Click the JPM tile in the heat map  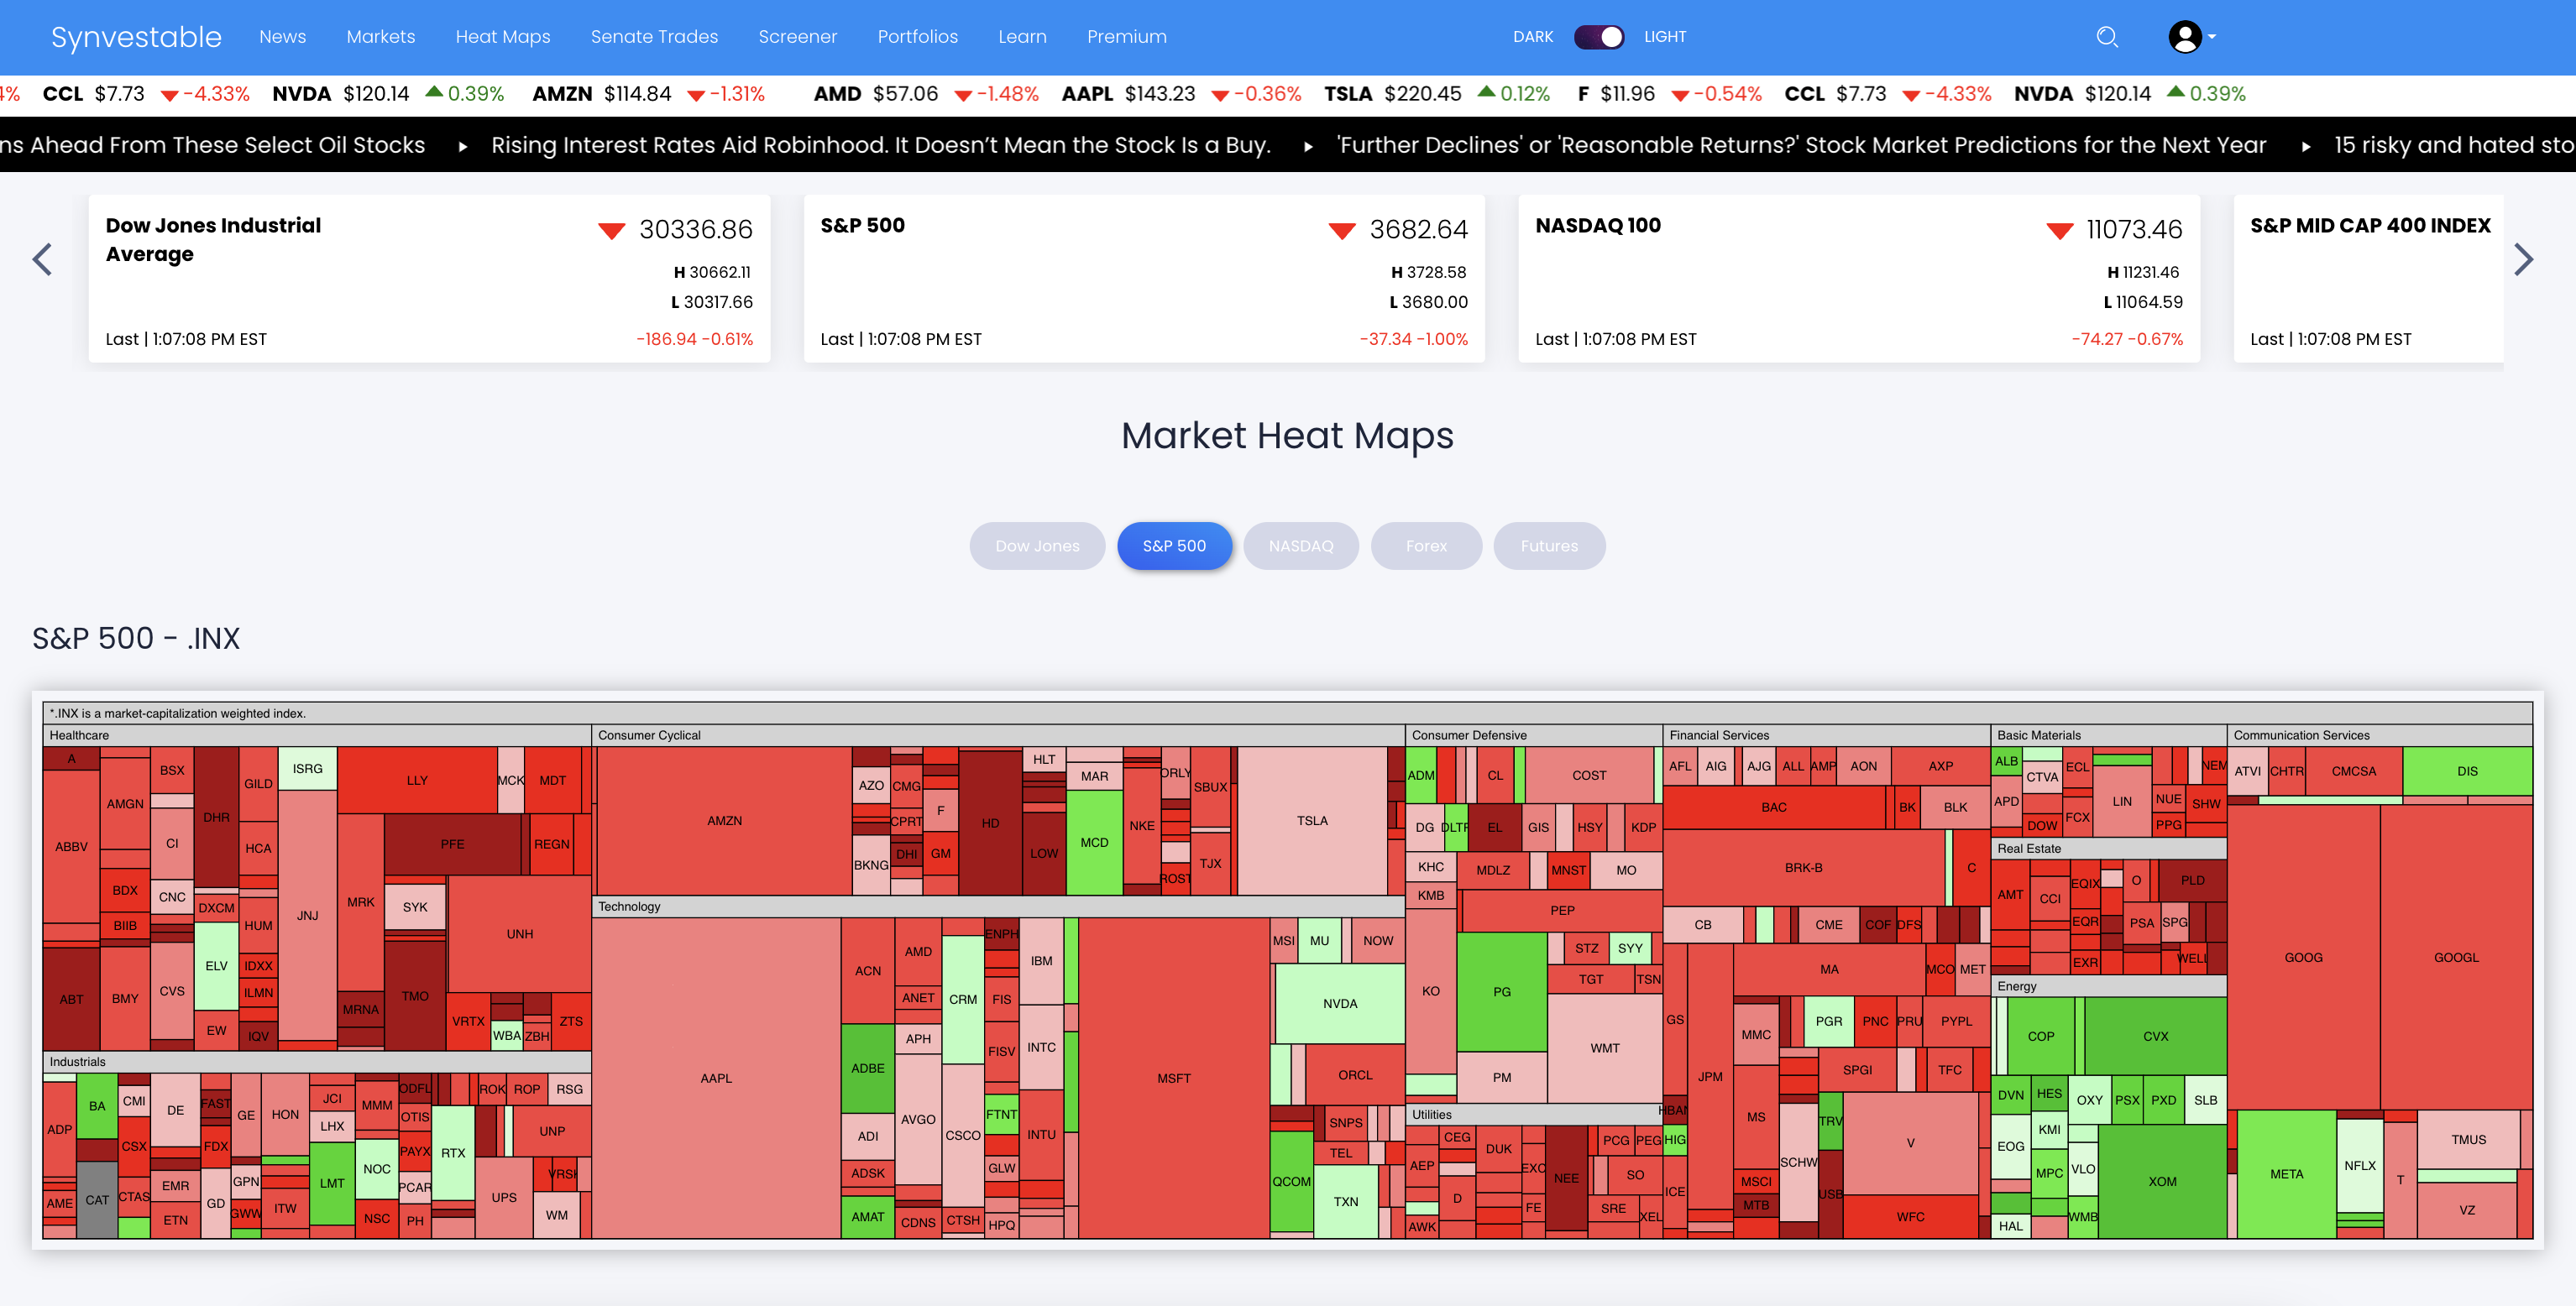pyautogui.click(x=1710, y=1076)
